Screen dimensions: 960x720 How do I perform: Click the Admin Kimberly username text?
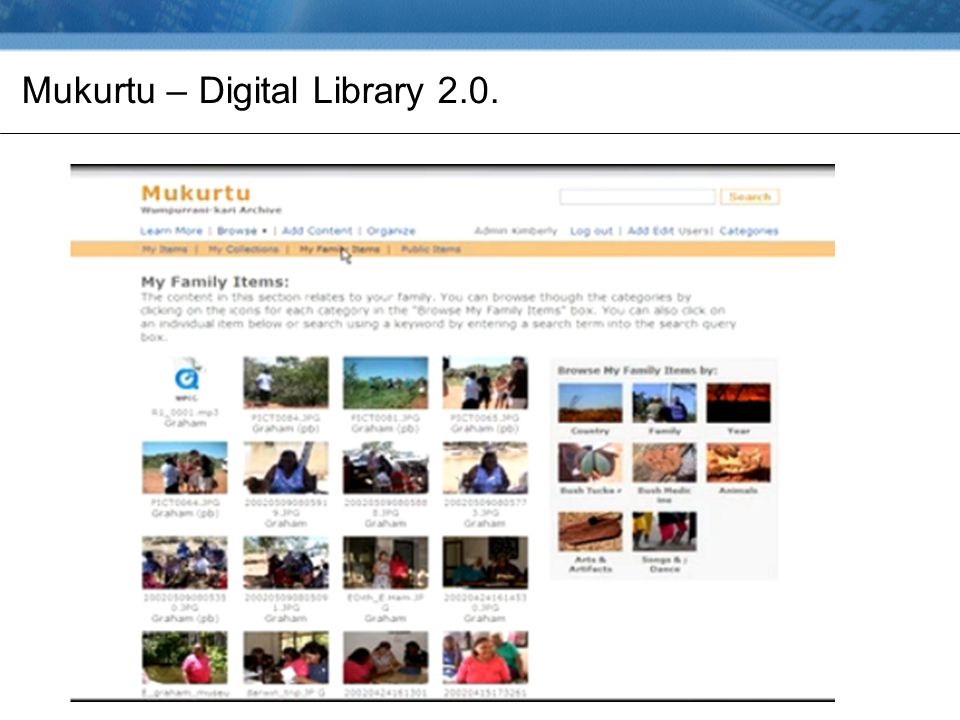tap(516, 231)
